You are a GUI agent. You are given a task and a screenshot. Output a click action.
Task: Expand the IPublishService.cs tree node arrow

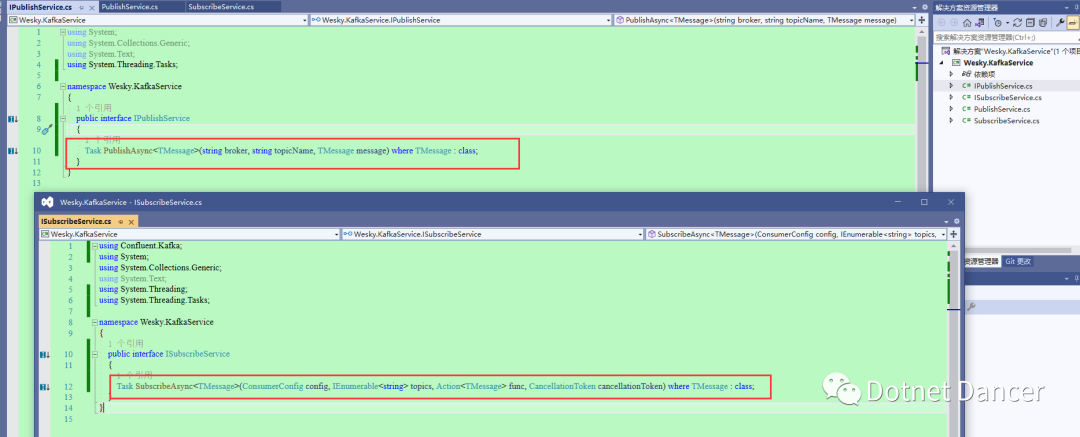tap(952, 85)
